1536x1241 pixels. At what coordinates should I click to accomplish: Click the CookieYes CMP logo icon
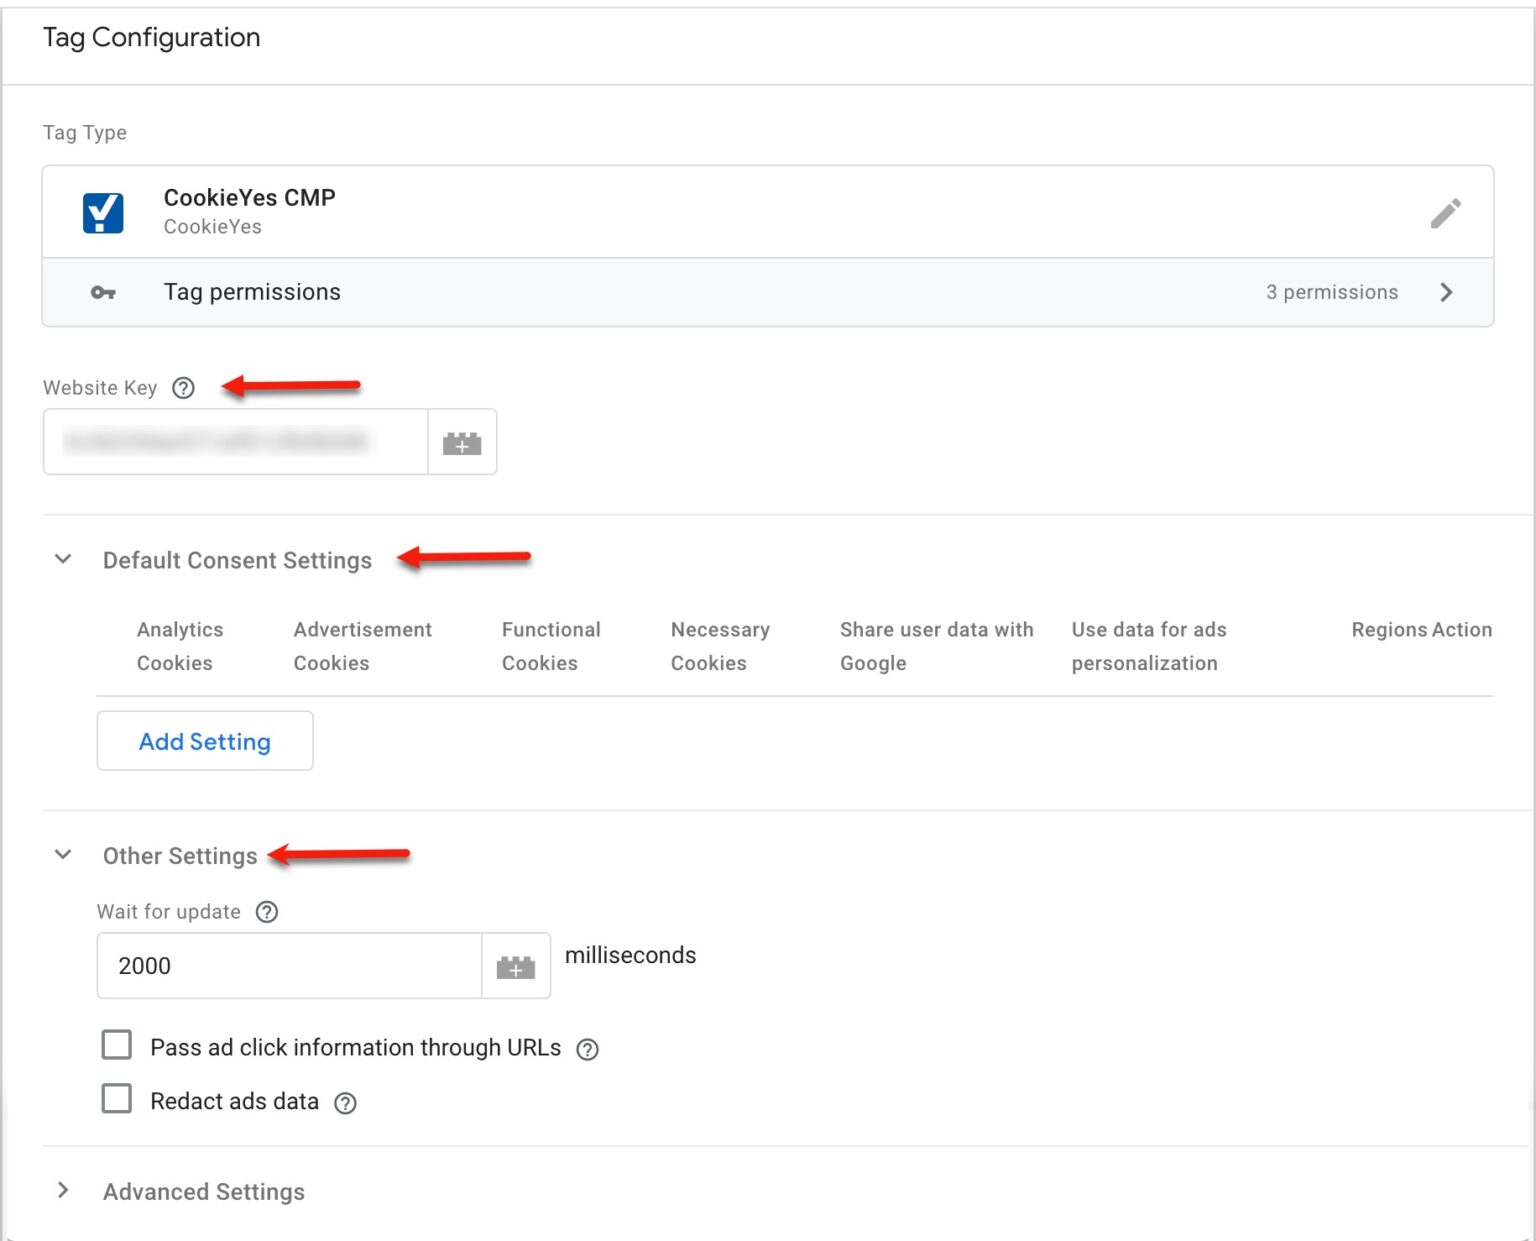click(102, 211)
